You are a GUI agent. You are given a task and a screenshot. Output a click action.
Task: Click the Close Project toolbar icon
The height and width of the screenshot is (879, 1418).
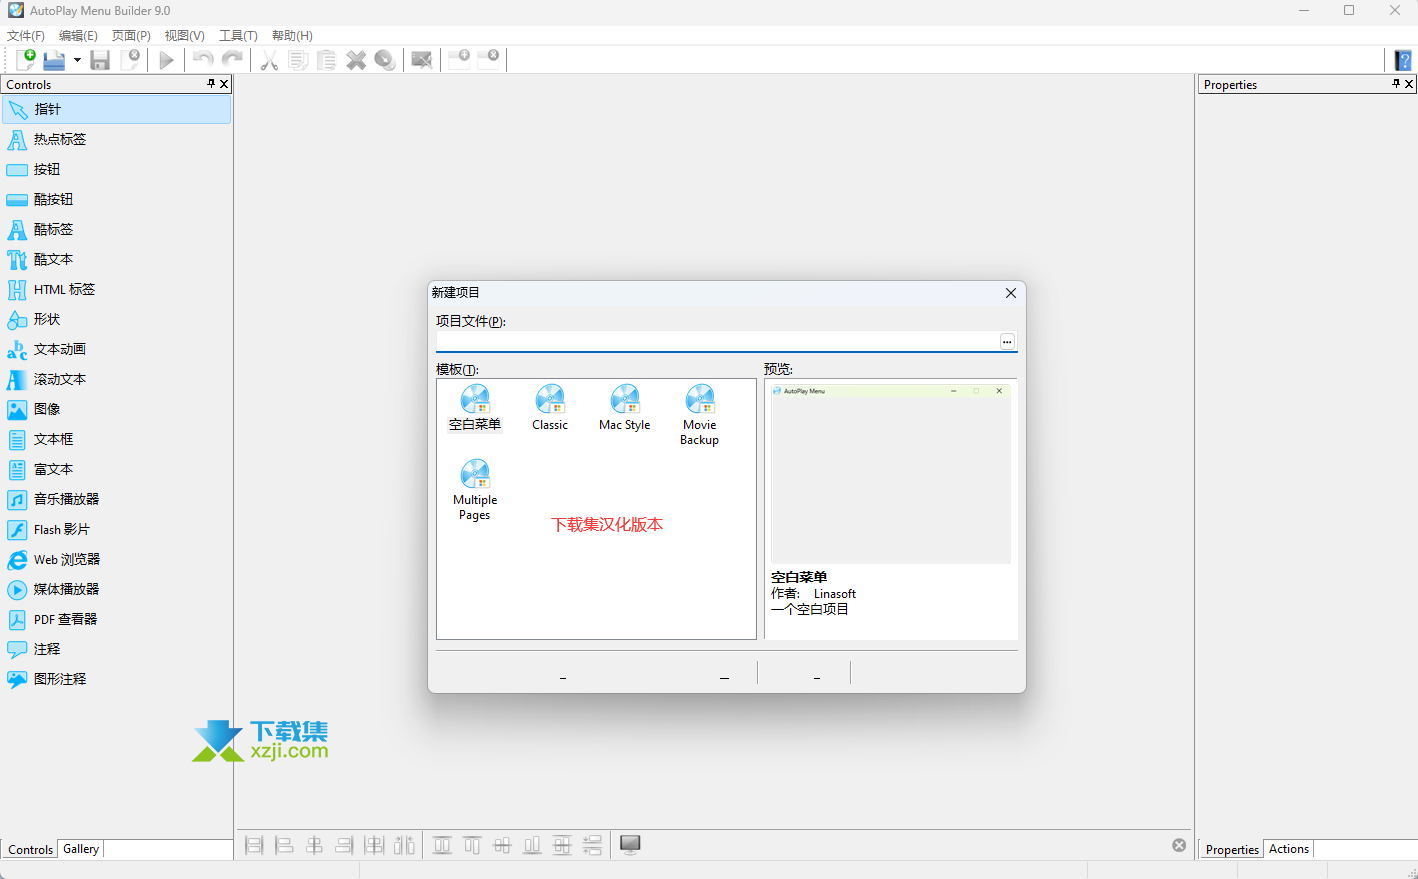tap(130, 60)
